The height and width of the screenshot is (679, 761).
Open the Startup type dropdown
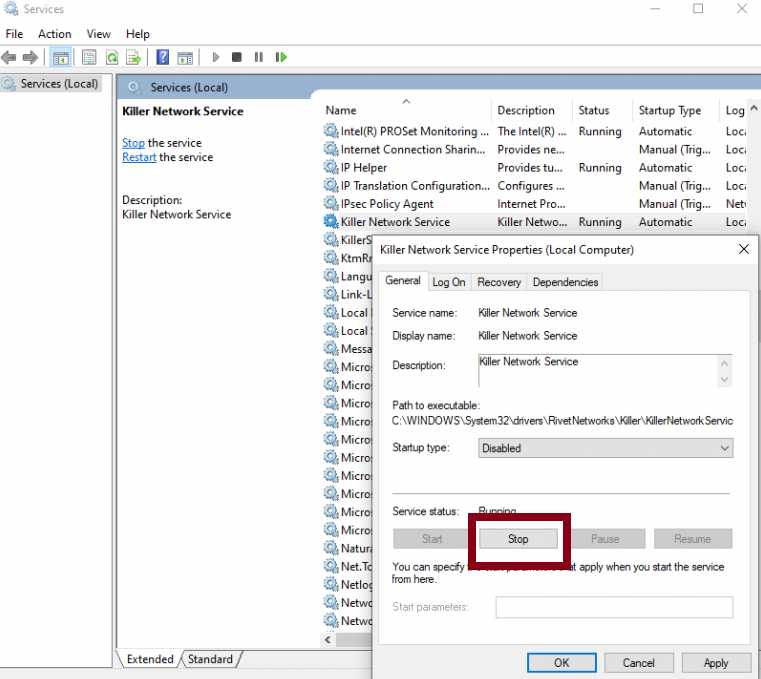(x=605, y=448)
